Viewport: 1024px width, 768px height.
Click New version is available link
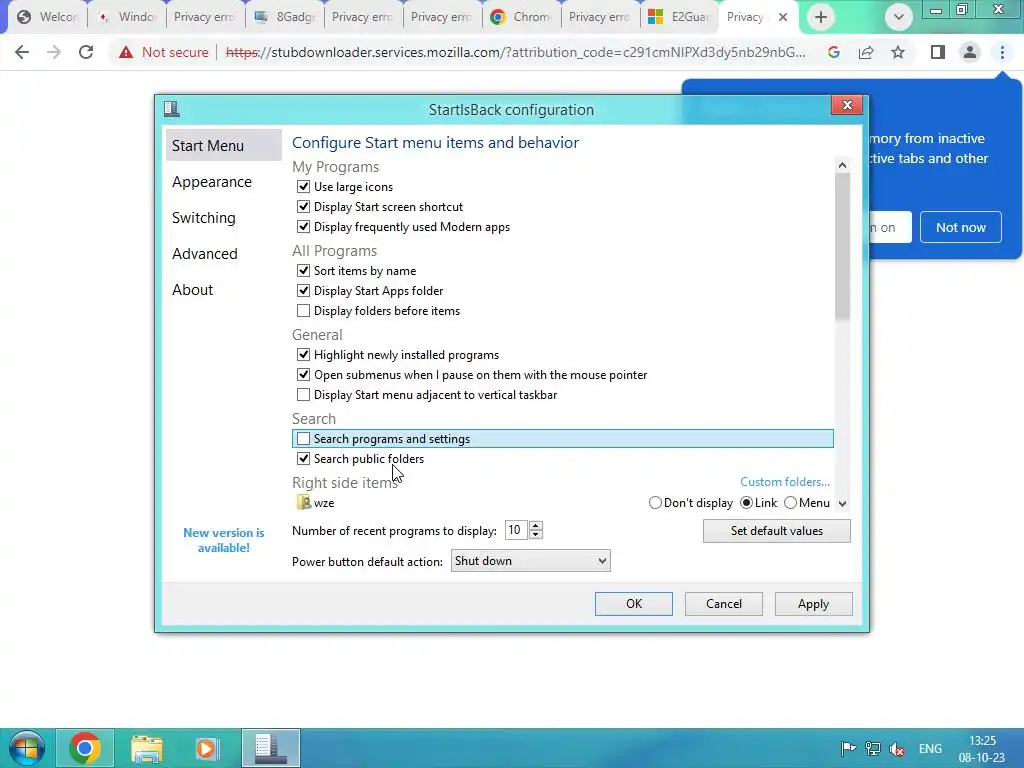(x=223, y=540)
